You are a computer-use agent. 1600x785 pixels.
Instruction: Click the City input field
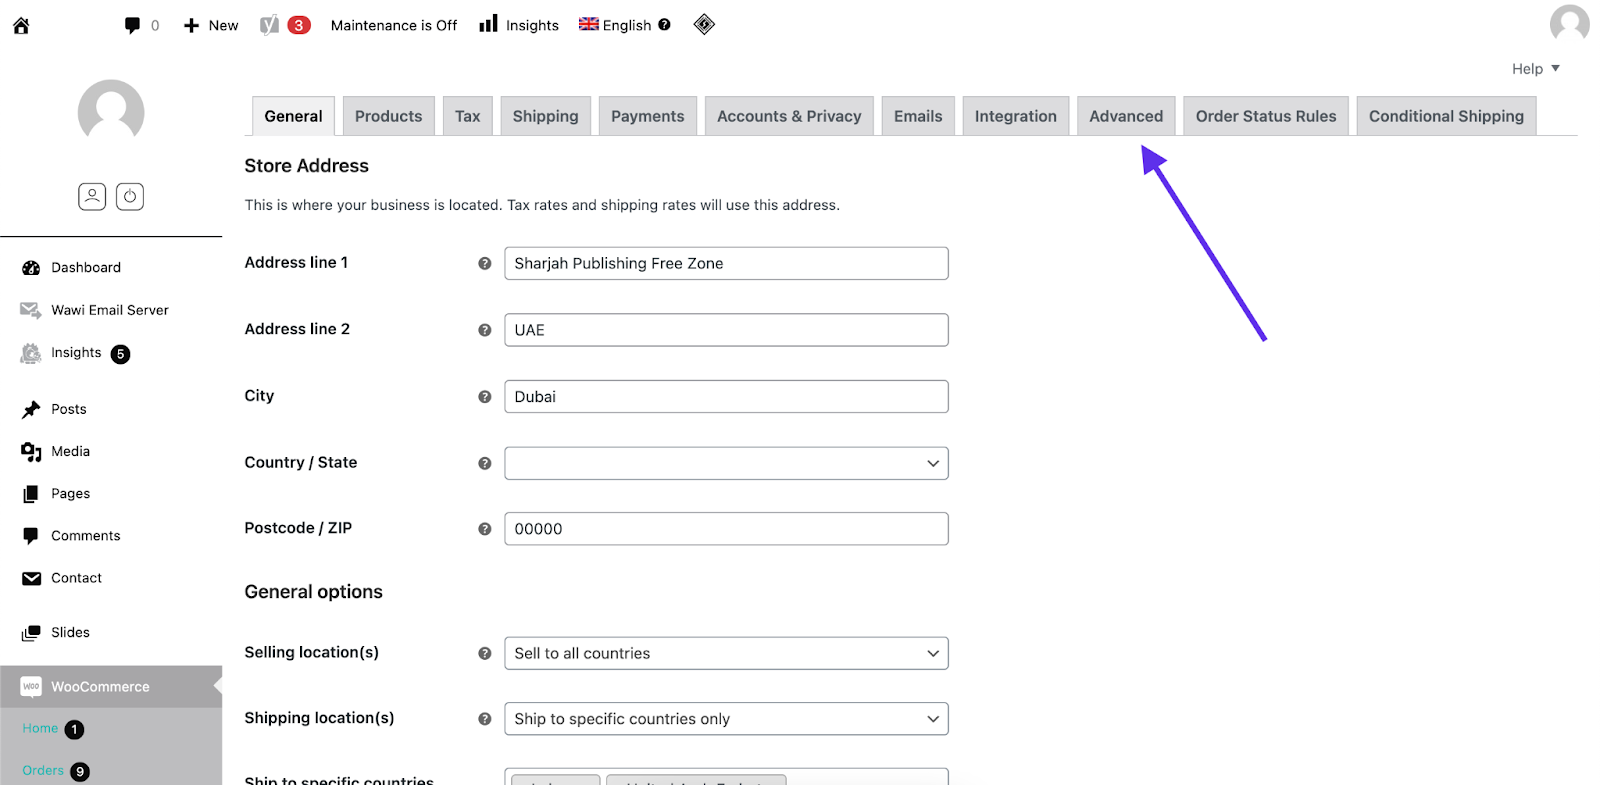pos(726,397)
